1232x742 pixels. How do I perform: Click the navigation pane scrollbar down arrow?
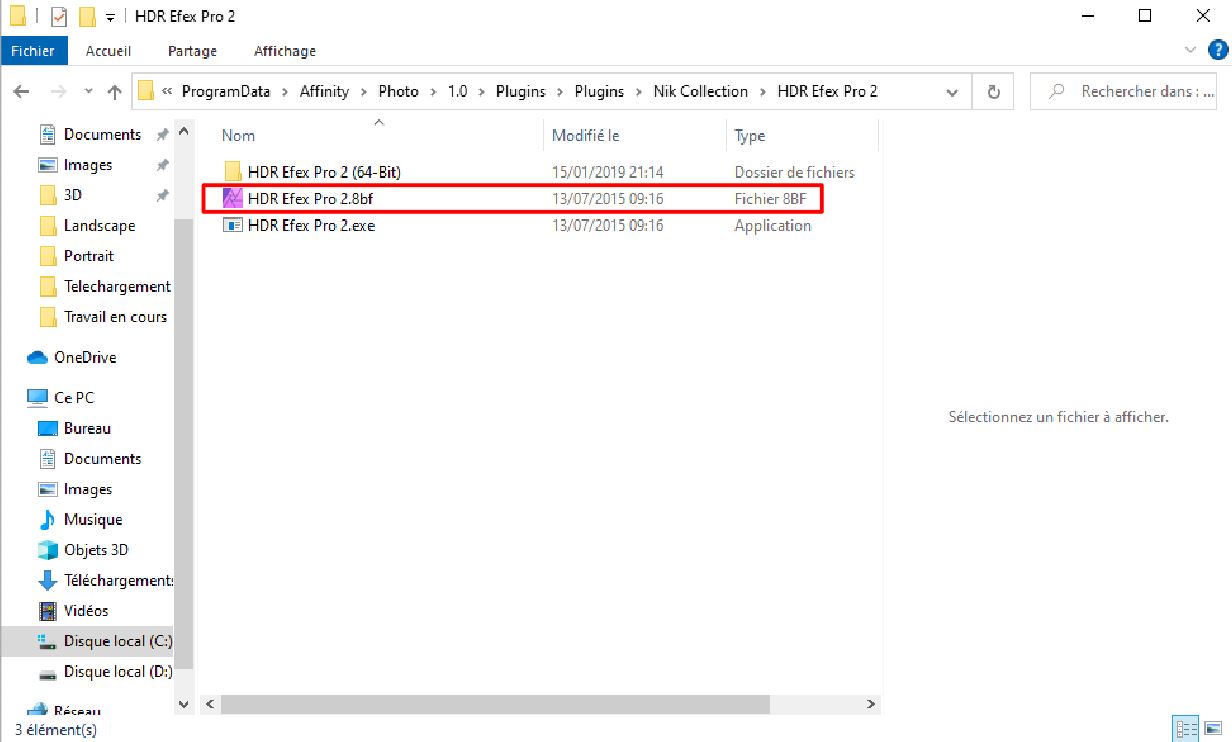pos(183,704)
